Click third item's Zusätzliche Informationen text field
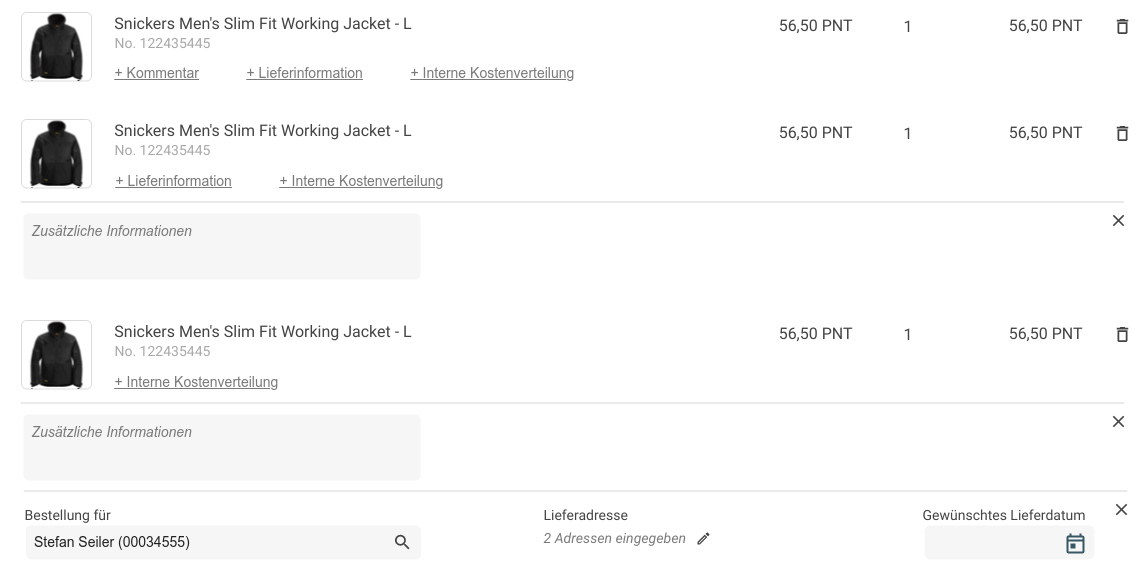Image resolution: width=1145 pixels, height=580 pixels. (x=221, y=447)
